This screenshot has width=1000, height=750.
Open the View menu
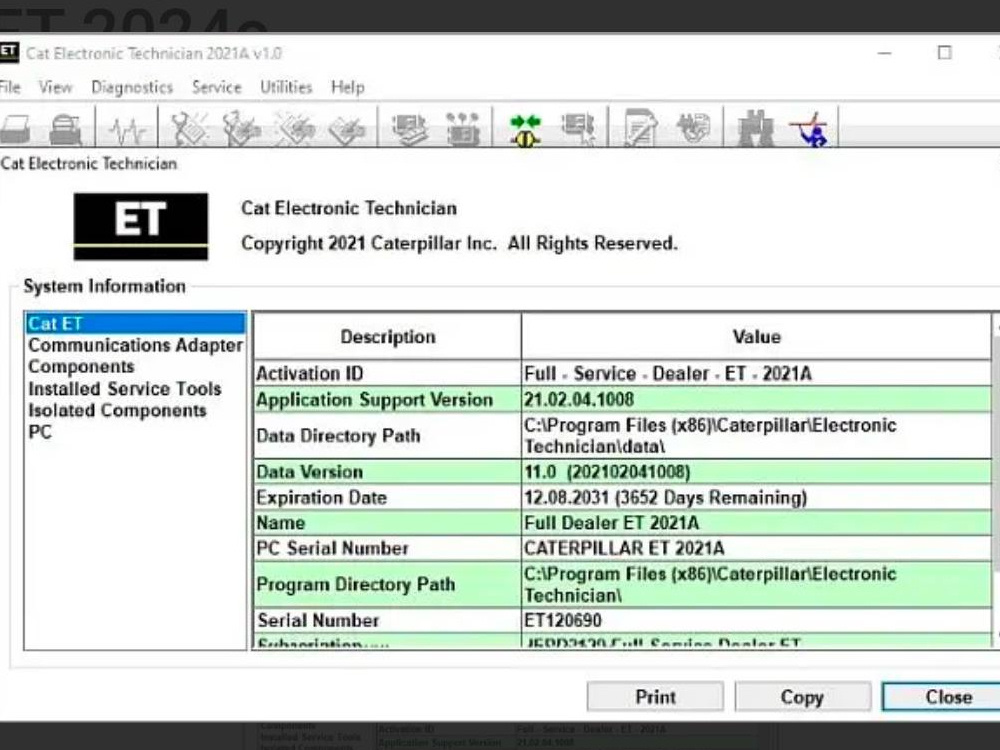(x=55, y=87)
